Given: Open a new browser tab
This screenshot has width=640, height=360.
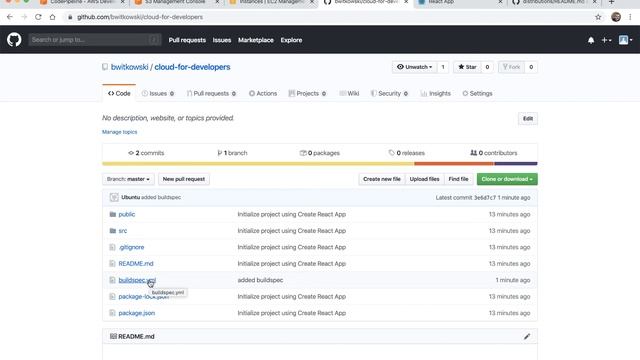Looking at the screenshot, I should [611, 2].
